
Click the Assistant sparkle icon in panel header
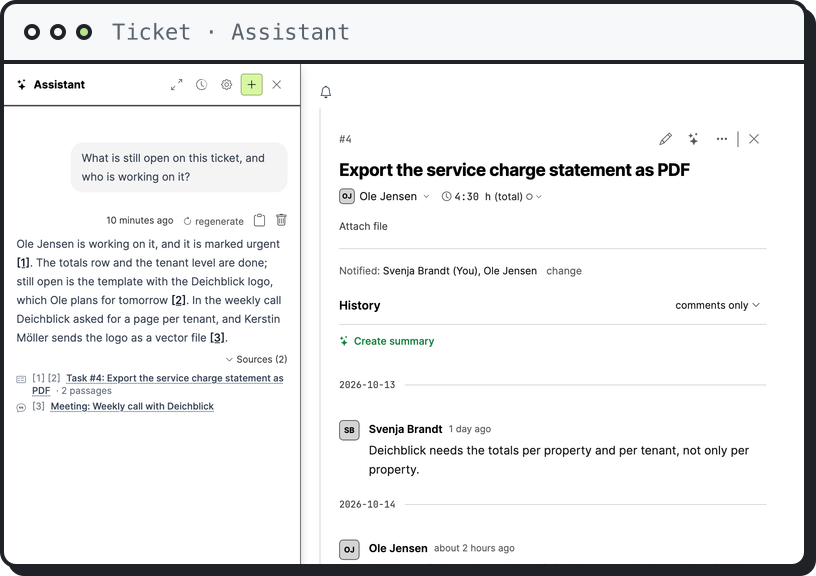21,85
